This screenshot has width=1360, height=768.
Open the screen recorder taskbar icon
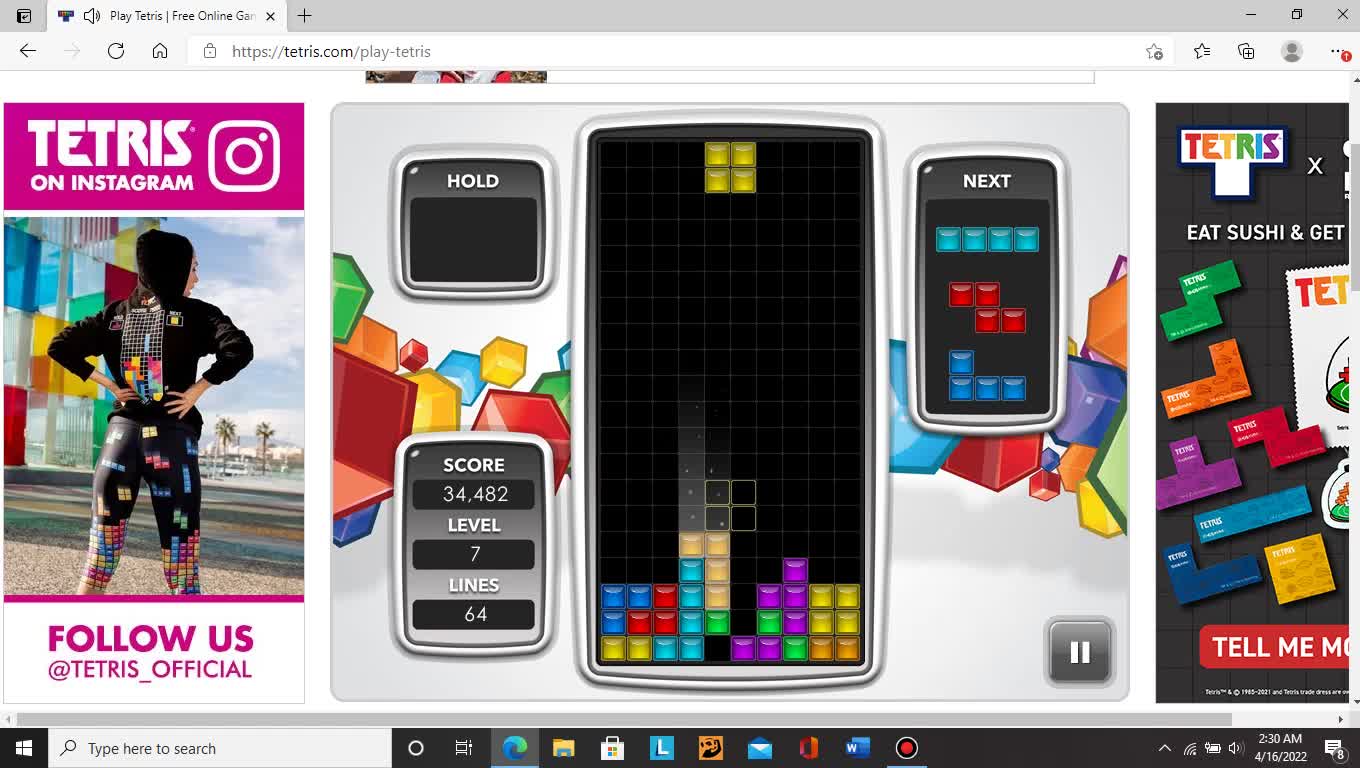point(907,748)
